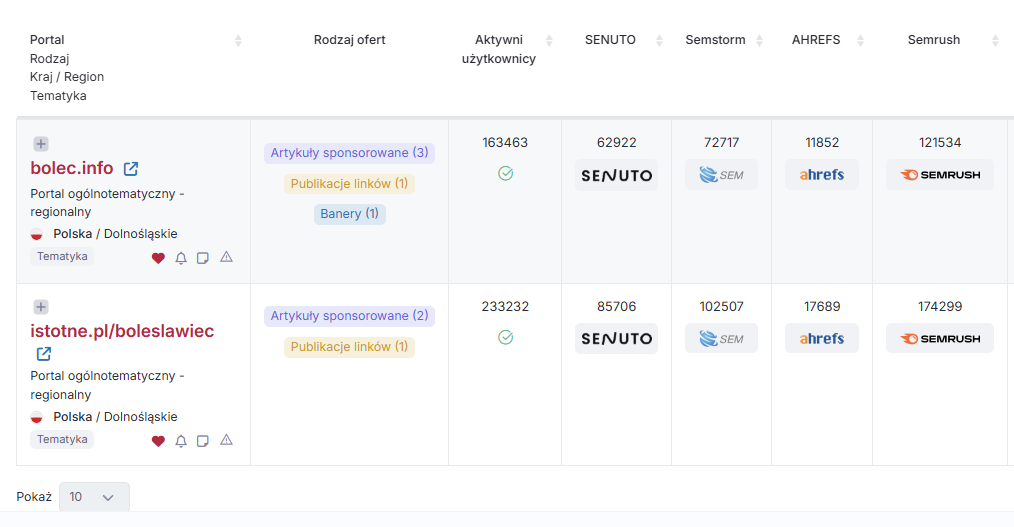The height and width of the screenshot is (527, 1014).
Task: Click the ahrefs logo in istotne.pl row
Action: point(821,339)
